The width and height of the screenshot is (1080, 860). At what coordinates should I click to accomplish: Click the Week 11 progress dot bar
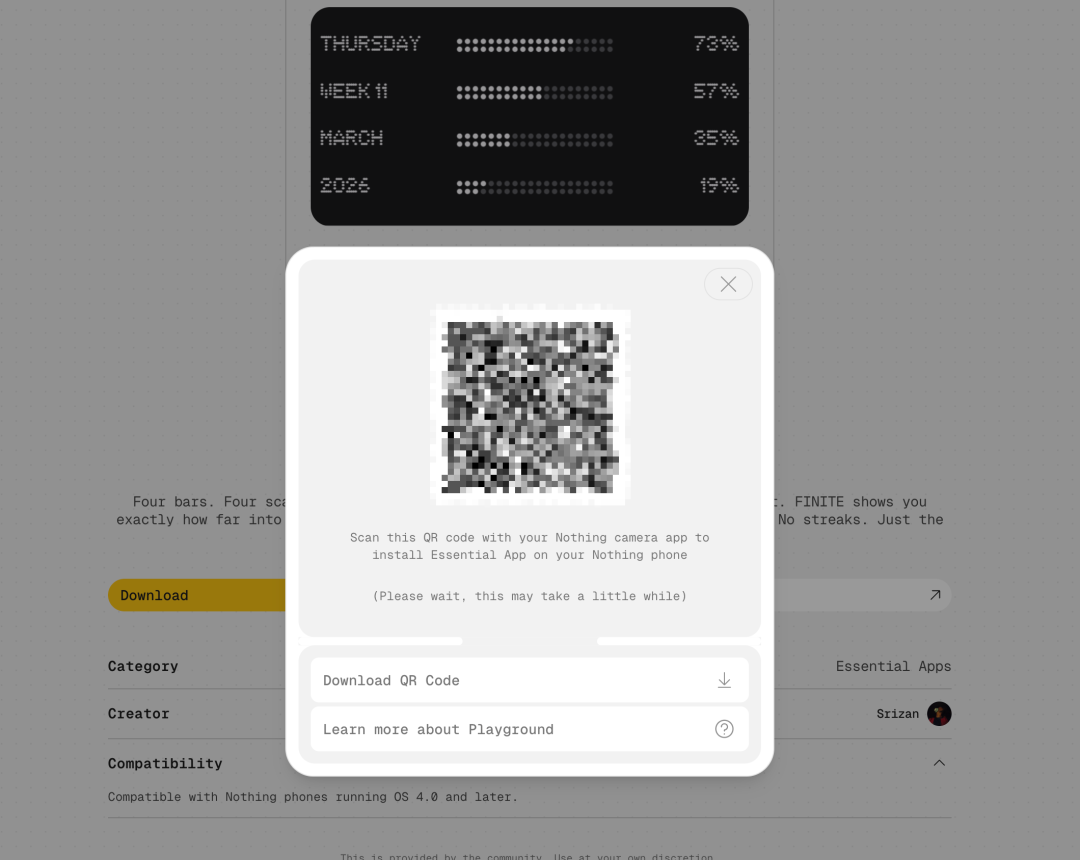pyautogui.click(x=534, y=92)
